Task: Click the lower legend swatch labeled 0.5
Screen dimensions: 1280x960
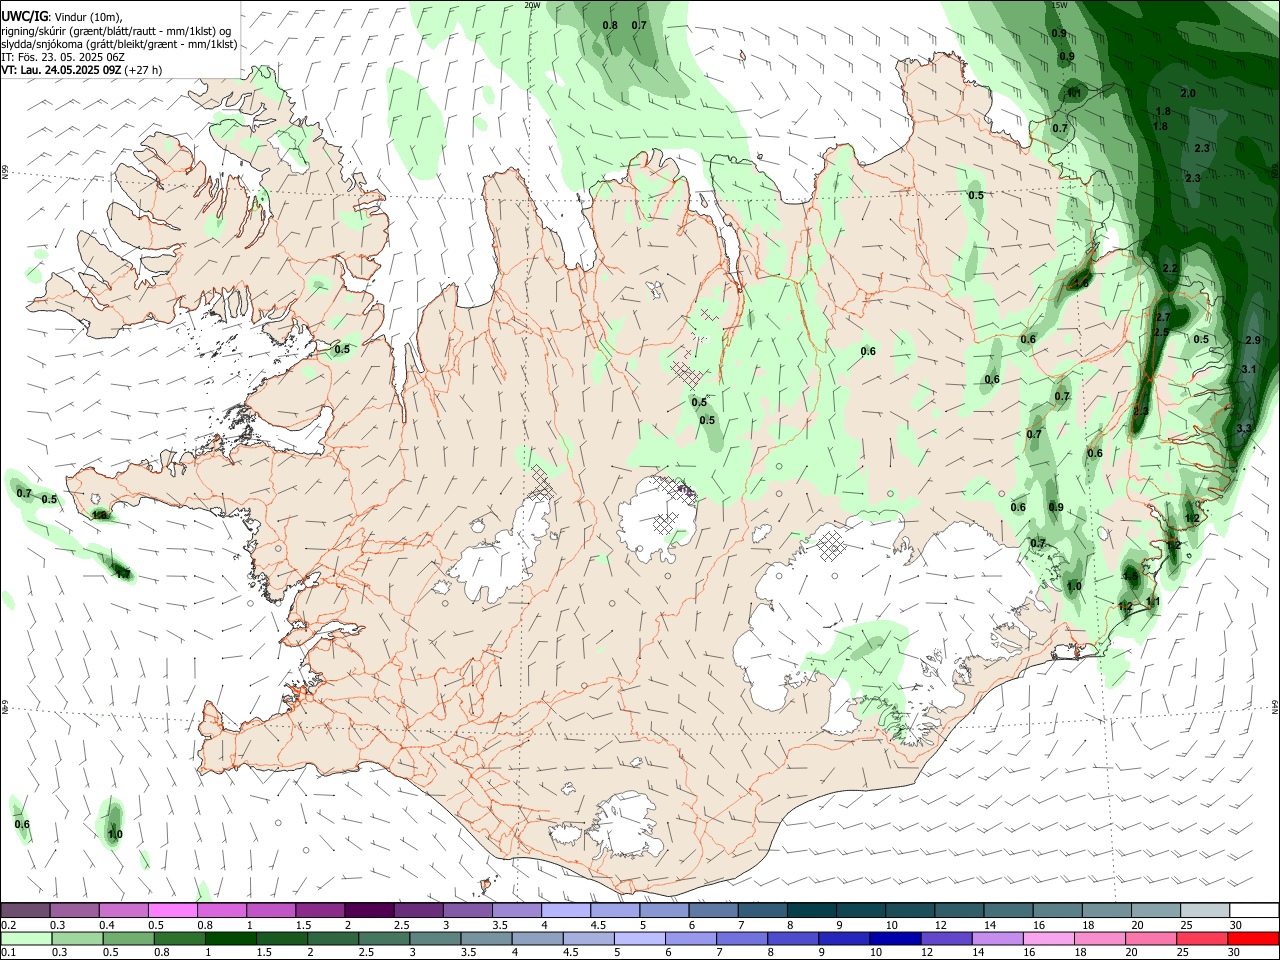Action: coord(129,938)
